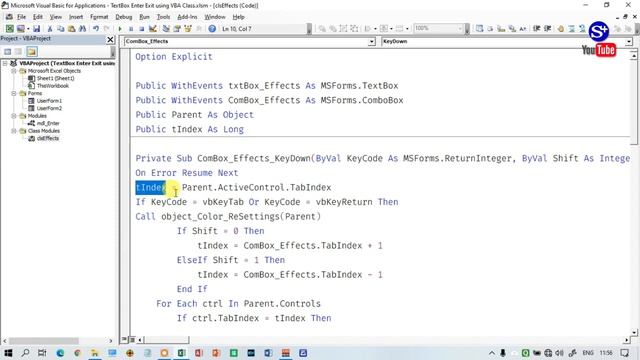
Task: Open the Insert menu
Action: coord(76,17)
